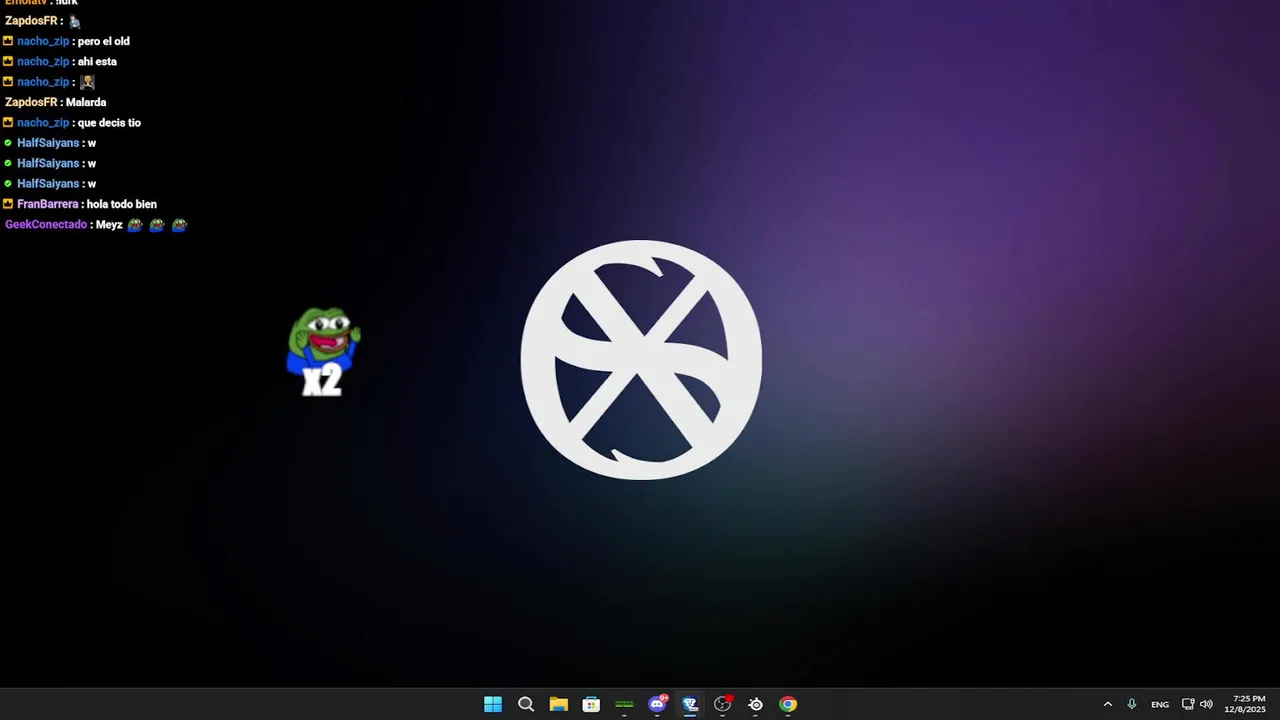Click ZapdosFR username beside 'Malarda'
Viewport: 1280px width, 720px height.
[x=31, y=102]
